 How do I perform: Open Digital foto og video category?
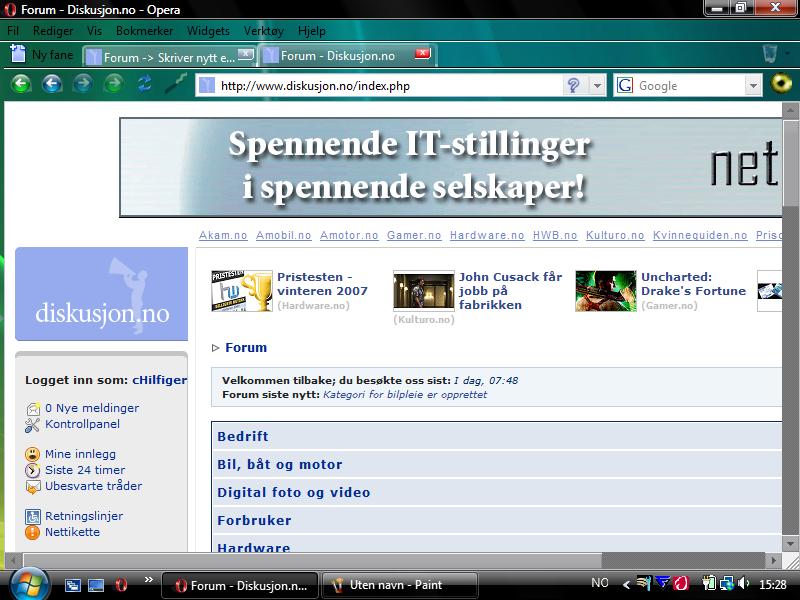tap(293, 492)
